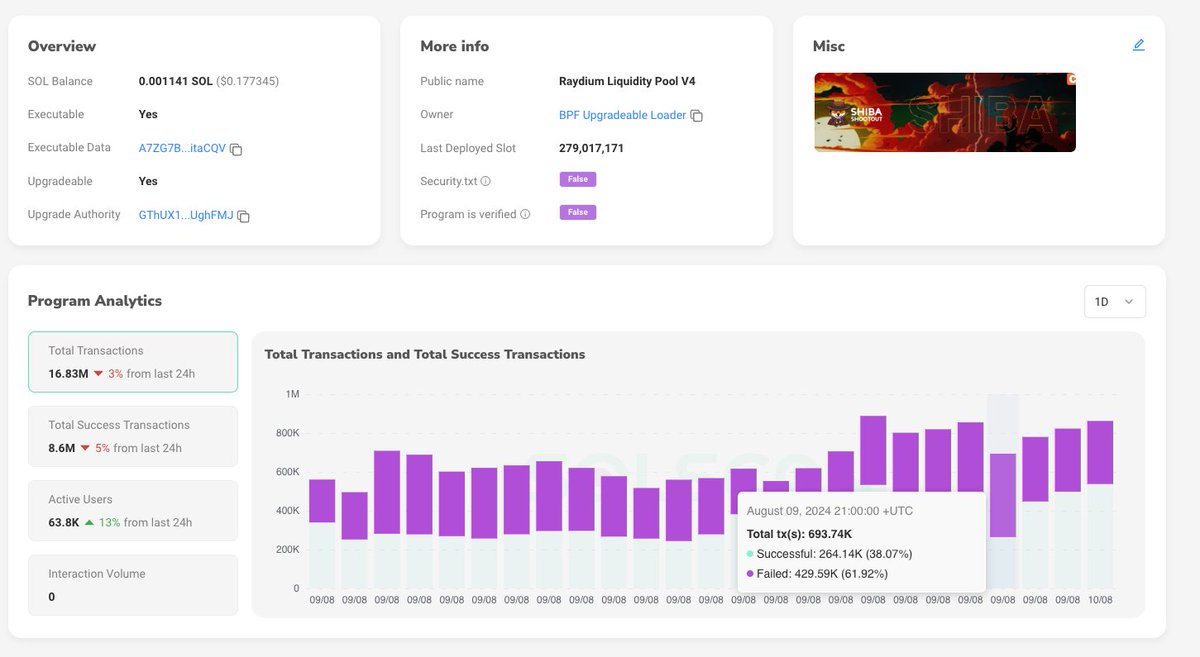The image size is (1200, 657).
Task: Click the purple Failed legend dot
Action: 752,573
